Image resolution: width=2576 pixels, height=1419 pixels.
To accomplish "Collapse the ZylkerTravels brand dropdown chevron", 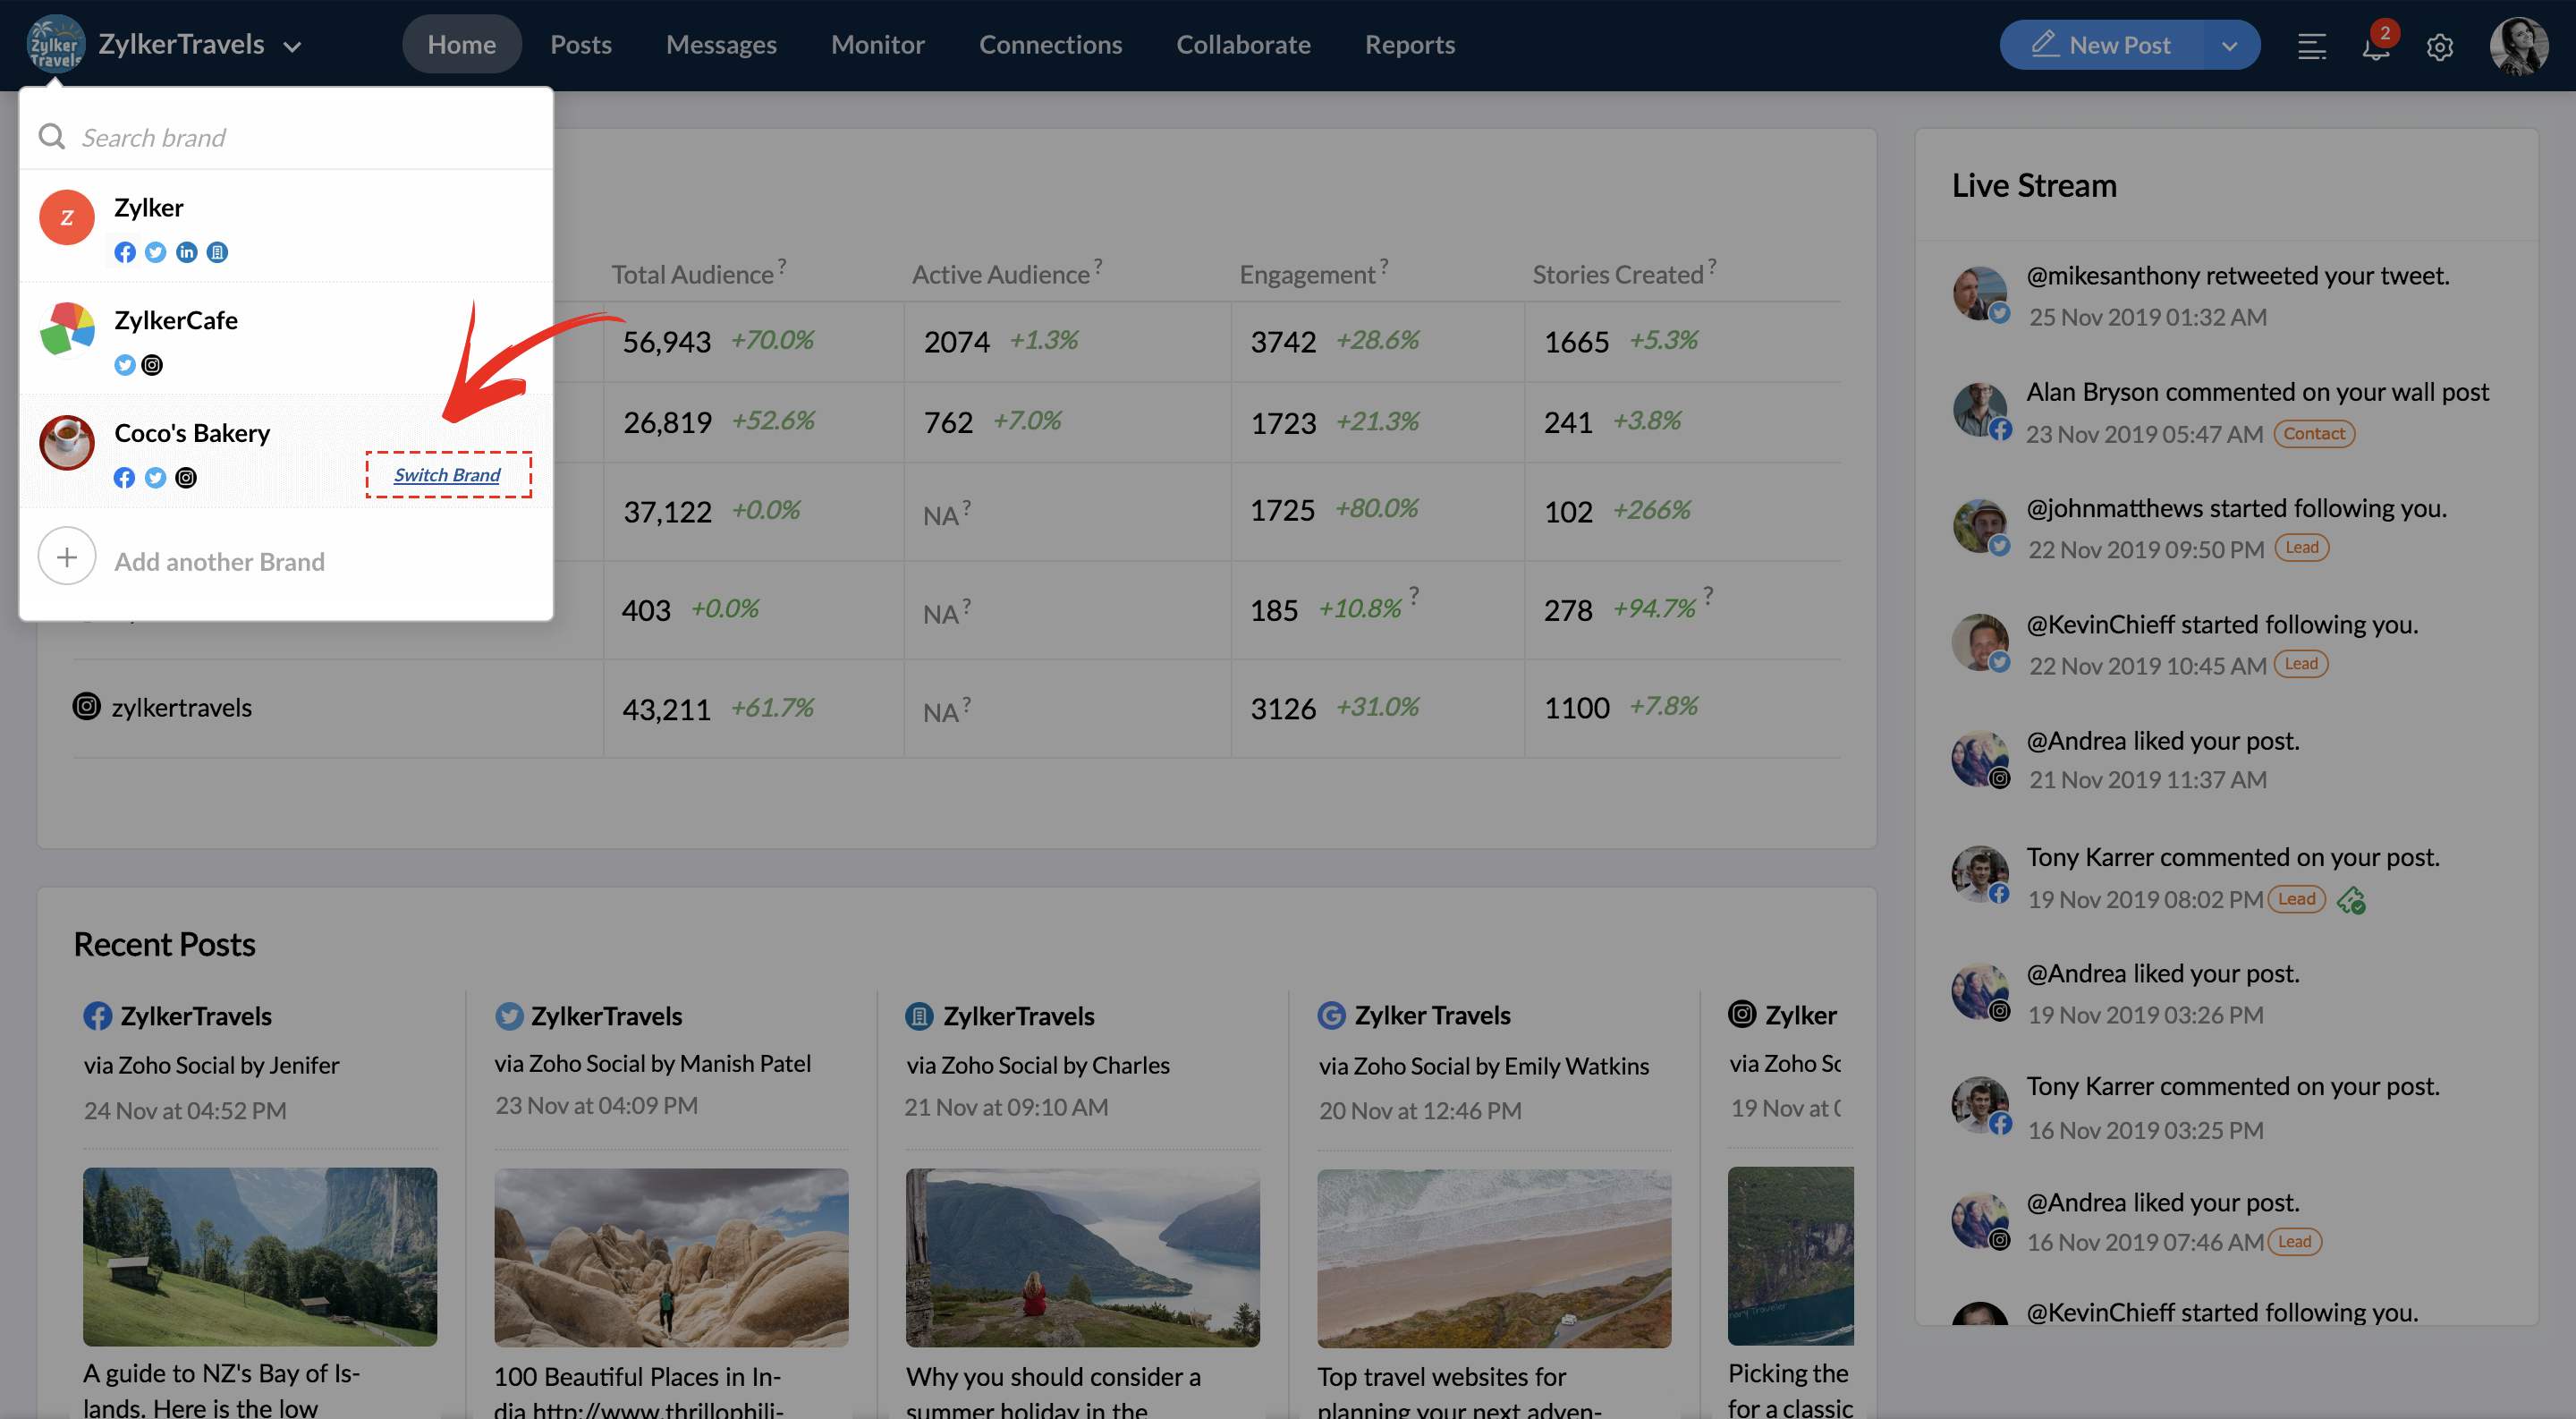I will (292, 46).
